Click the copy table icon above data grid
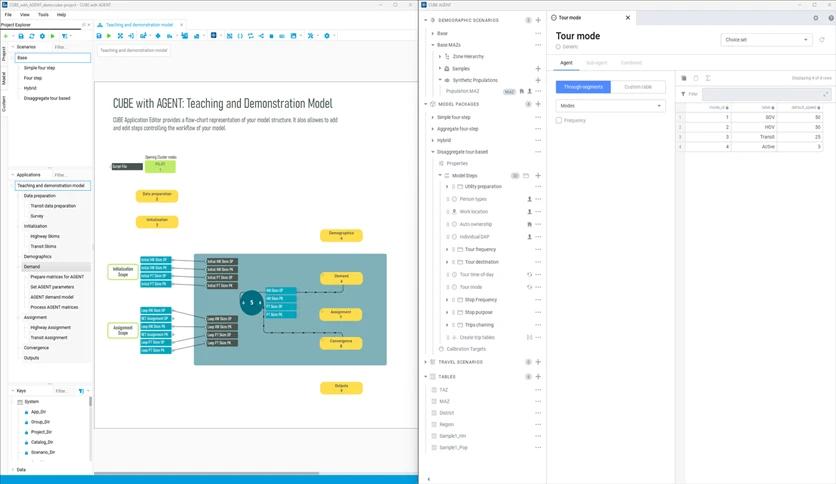Viewport: 836px width, 484px height. pyautogui.click(x=684, y=78)
